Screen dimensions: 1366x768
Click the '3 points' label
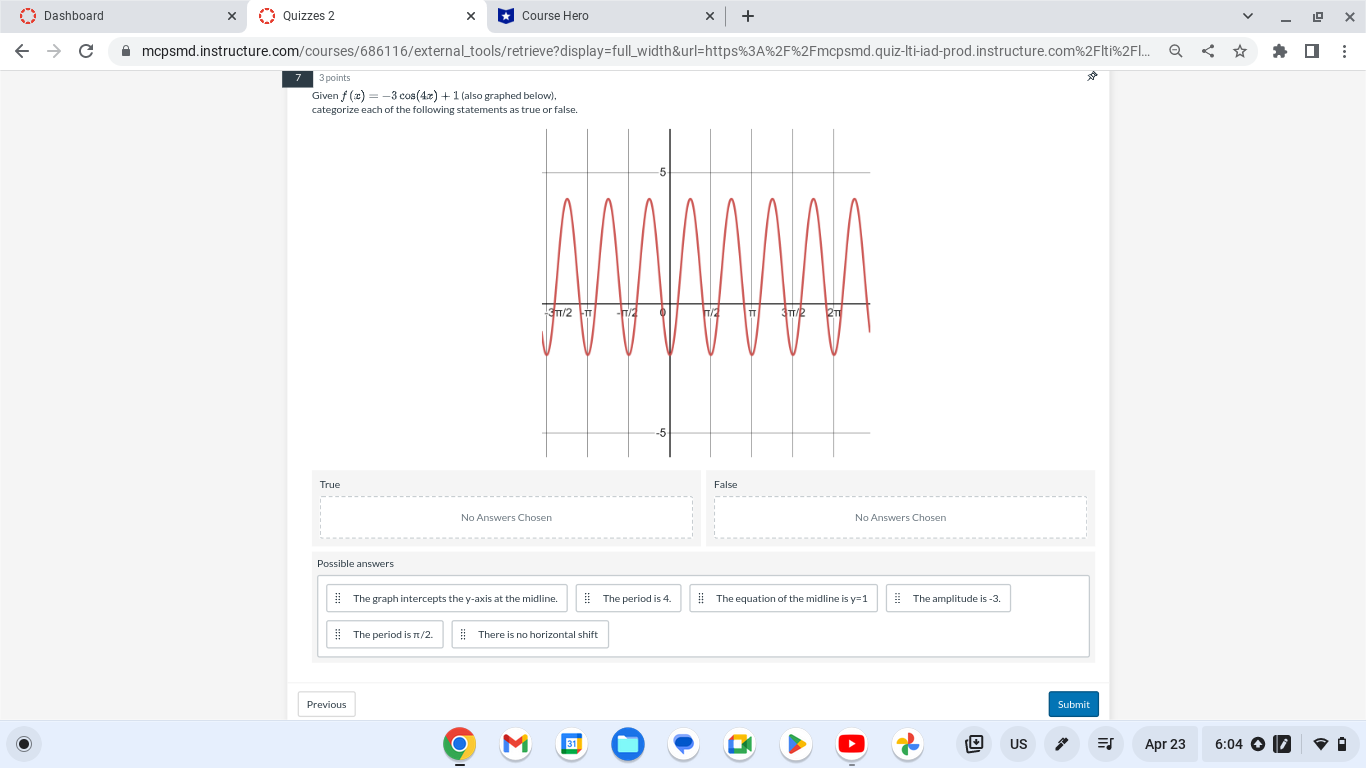(x=335, y=78)
